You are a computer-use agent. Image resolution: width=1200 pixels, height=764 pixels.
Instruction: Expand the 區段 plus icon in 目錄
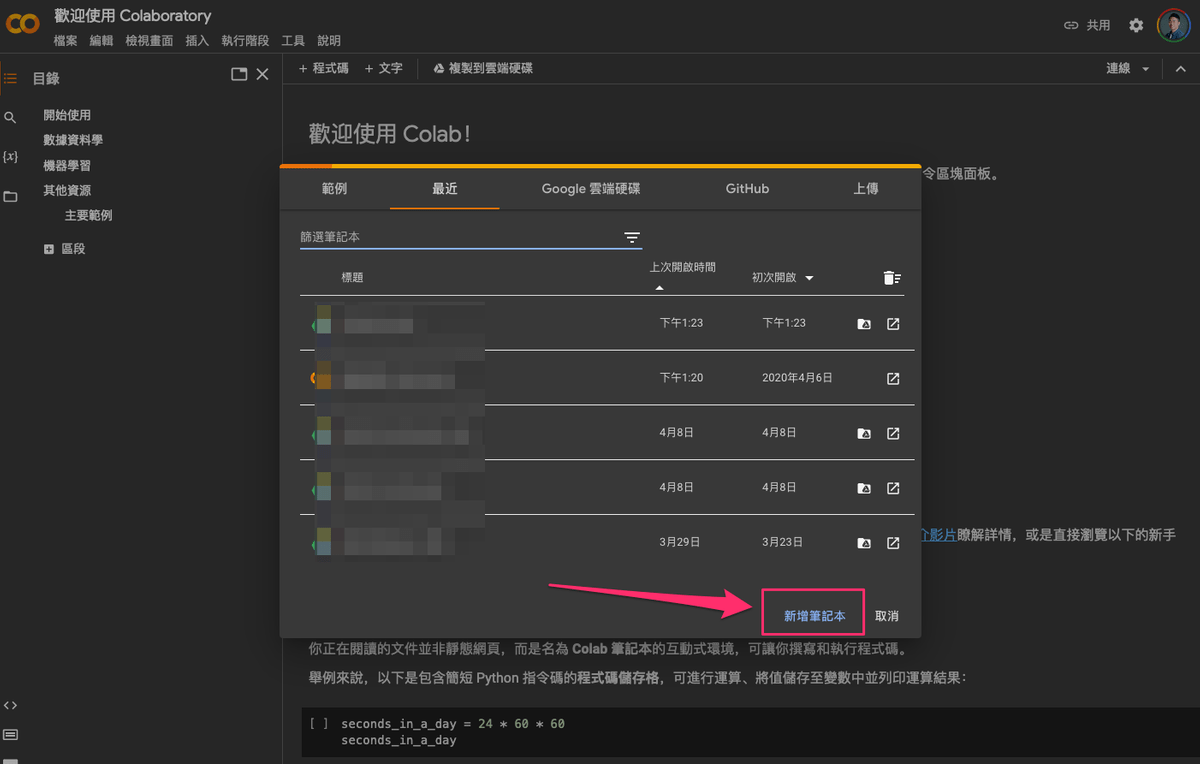pyautogui.click(x=49, y=249)
